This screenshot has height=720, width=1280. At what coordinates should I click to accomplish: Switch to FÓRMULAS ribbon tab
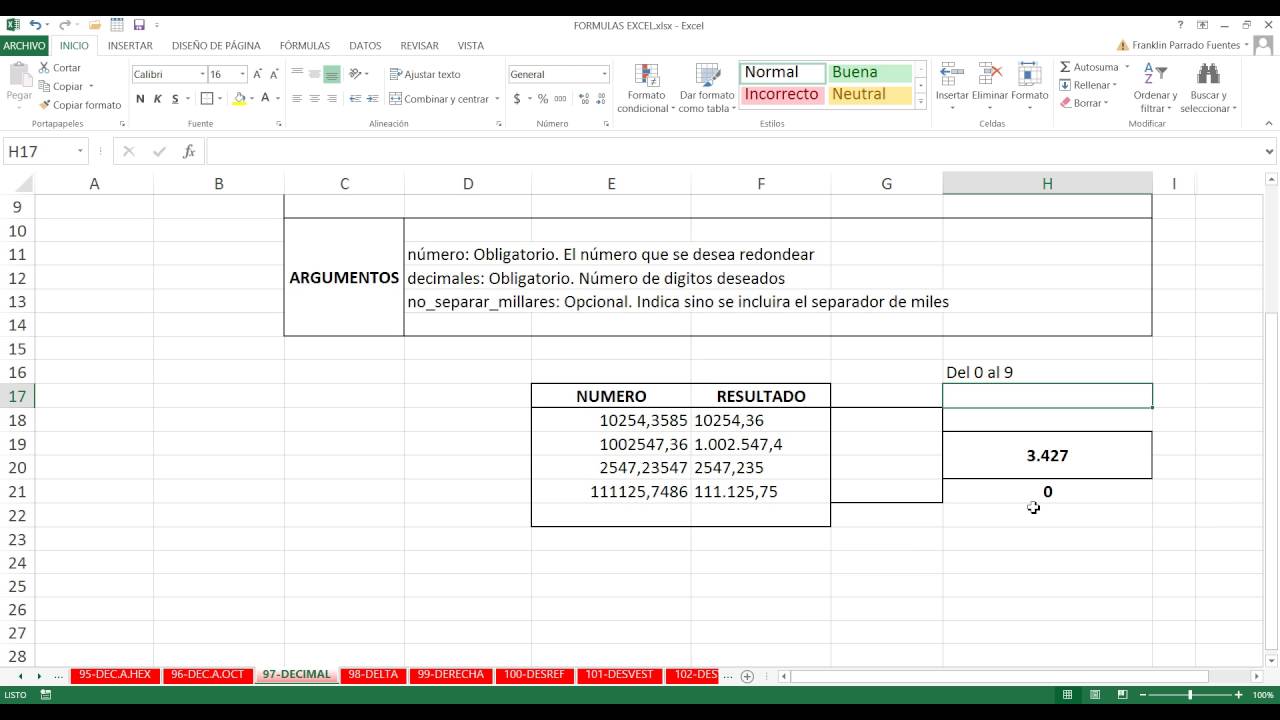tap(305, 45)
